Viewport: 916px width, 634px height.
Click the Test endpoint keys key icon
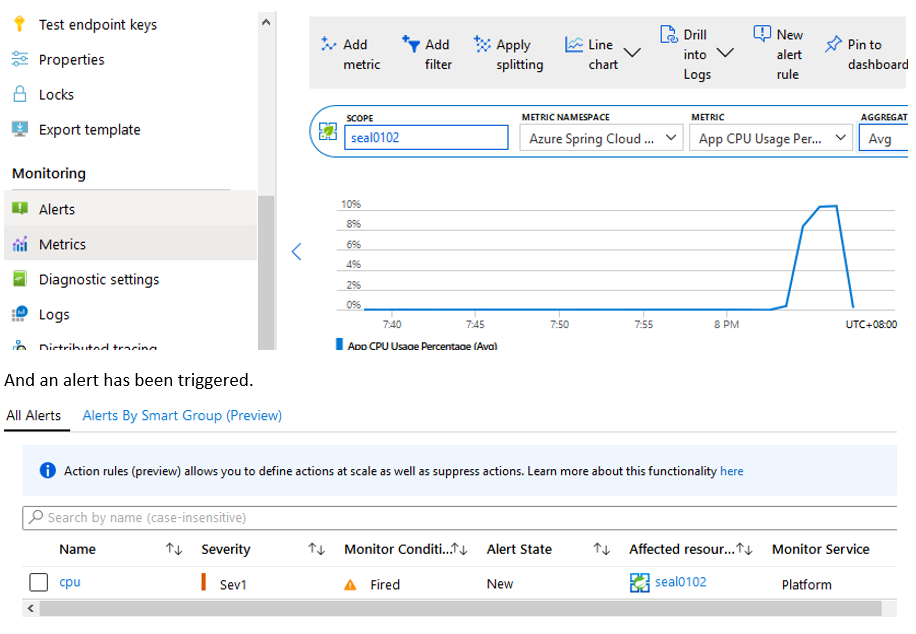(x=19, y=24)
